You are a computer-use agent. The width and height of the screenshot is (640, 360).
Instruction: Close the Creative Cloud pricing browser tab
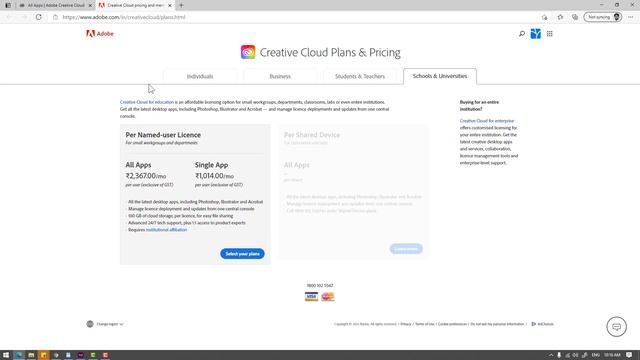pos(170,5)
